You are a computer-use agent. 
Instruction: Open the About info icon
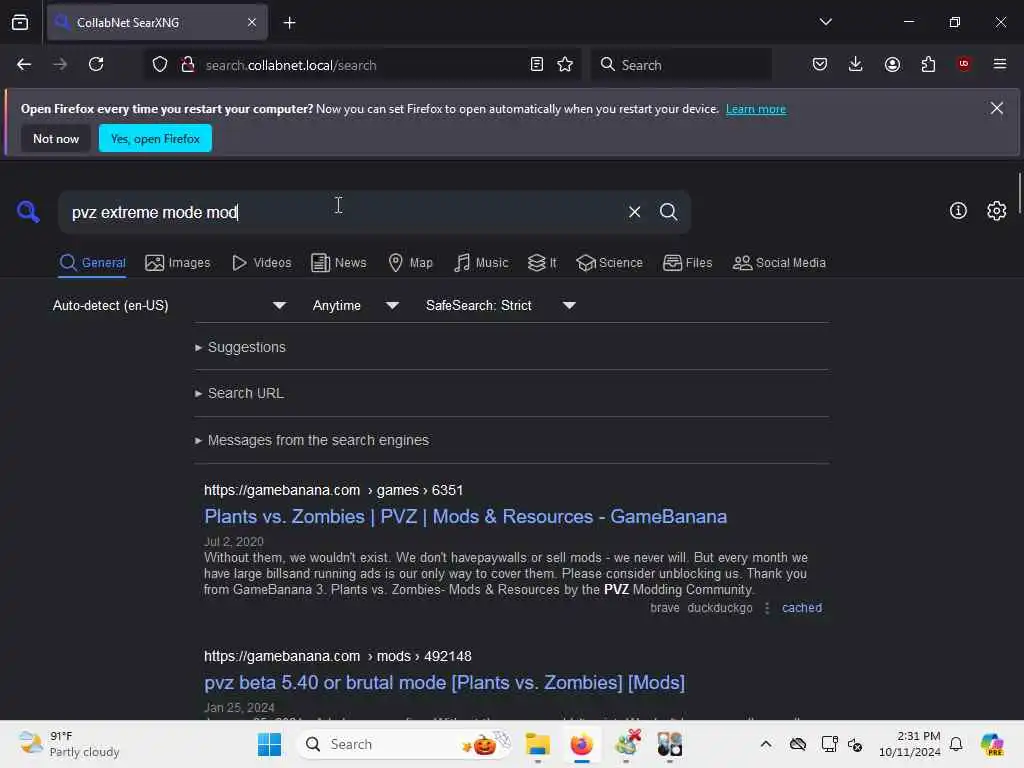point(958,211)
